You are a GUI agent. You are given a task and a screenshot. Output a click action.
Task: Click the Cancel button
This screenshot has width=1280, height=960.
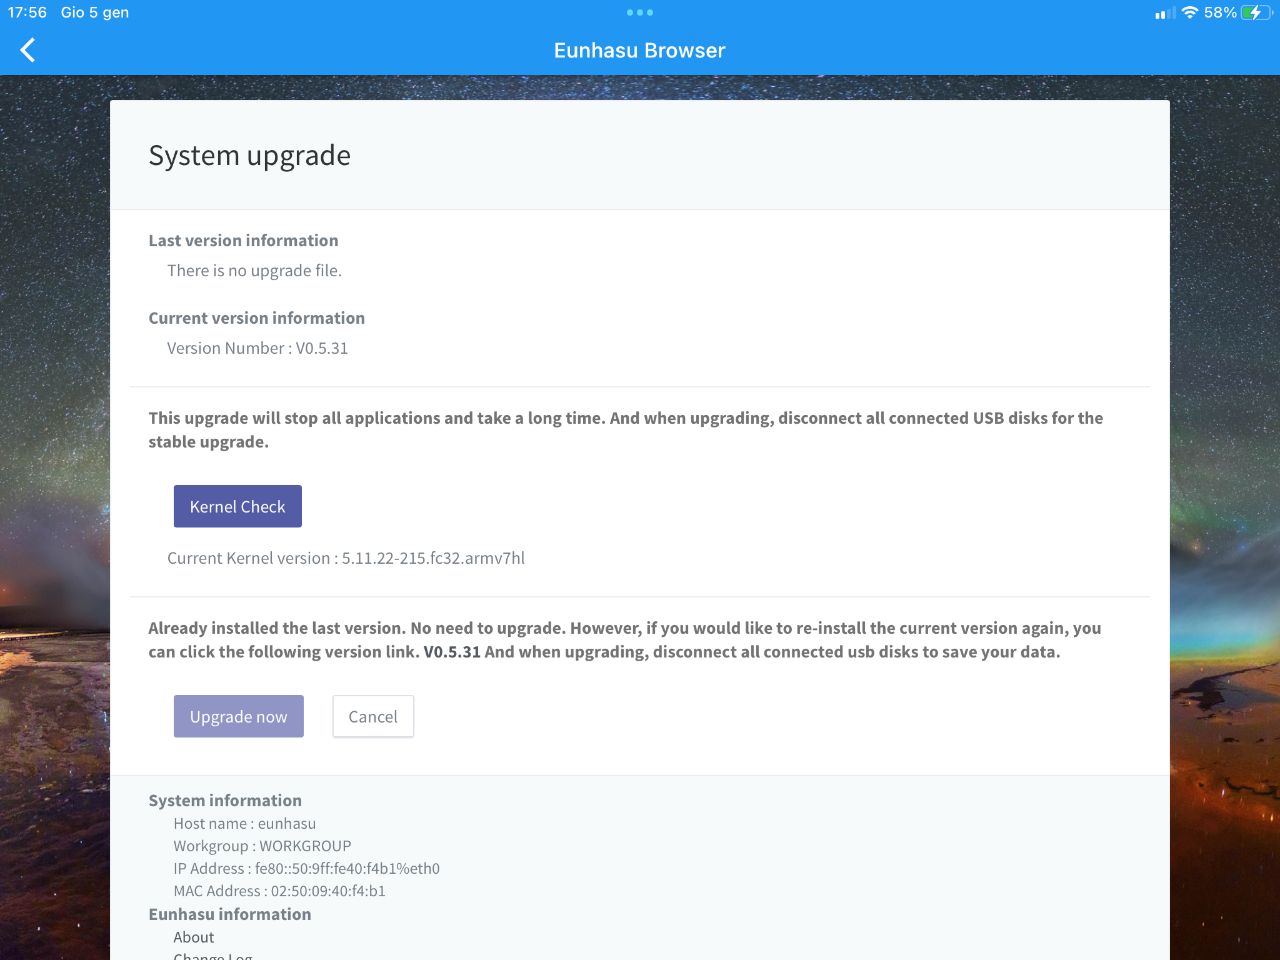(x=373, y=716)
